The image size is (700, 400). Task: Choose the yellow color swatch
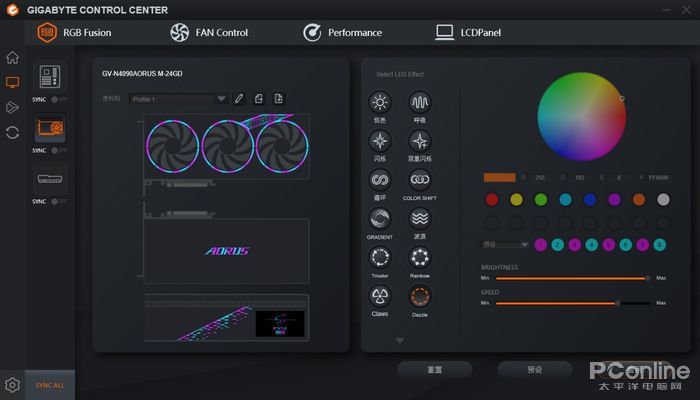[517, 200]
